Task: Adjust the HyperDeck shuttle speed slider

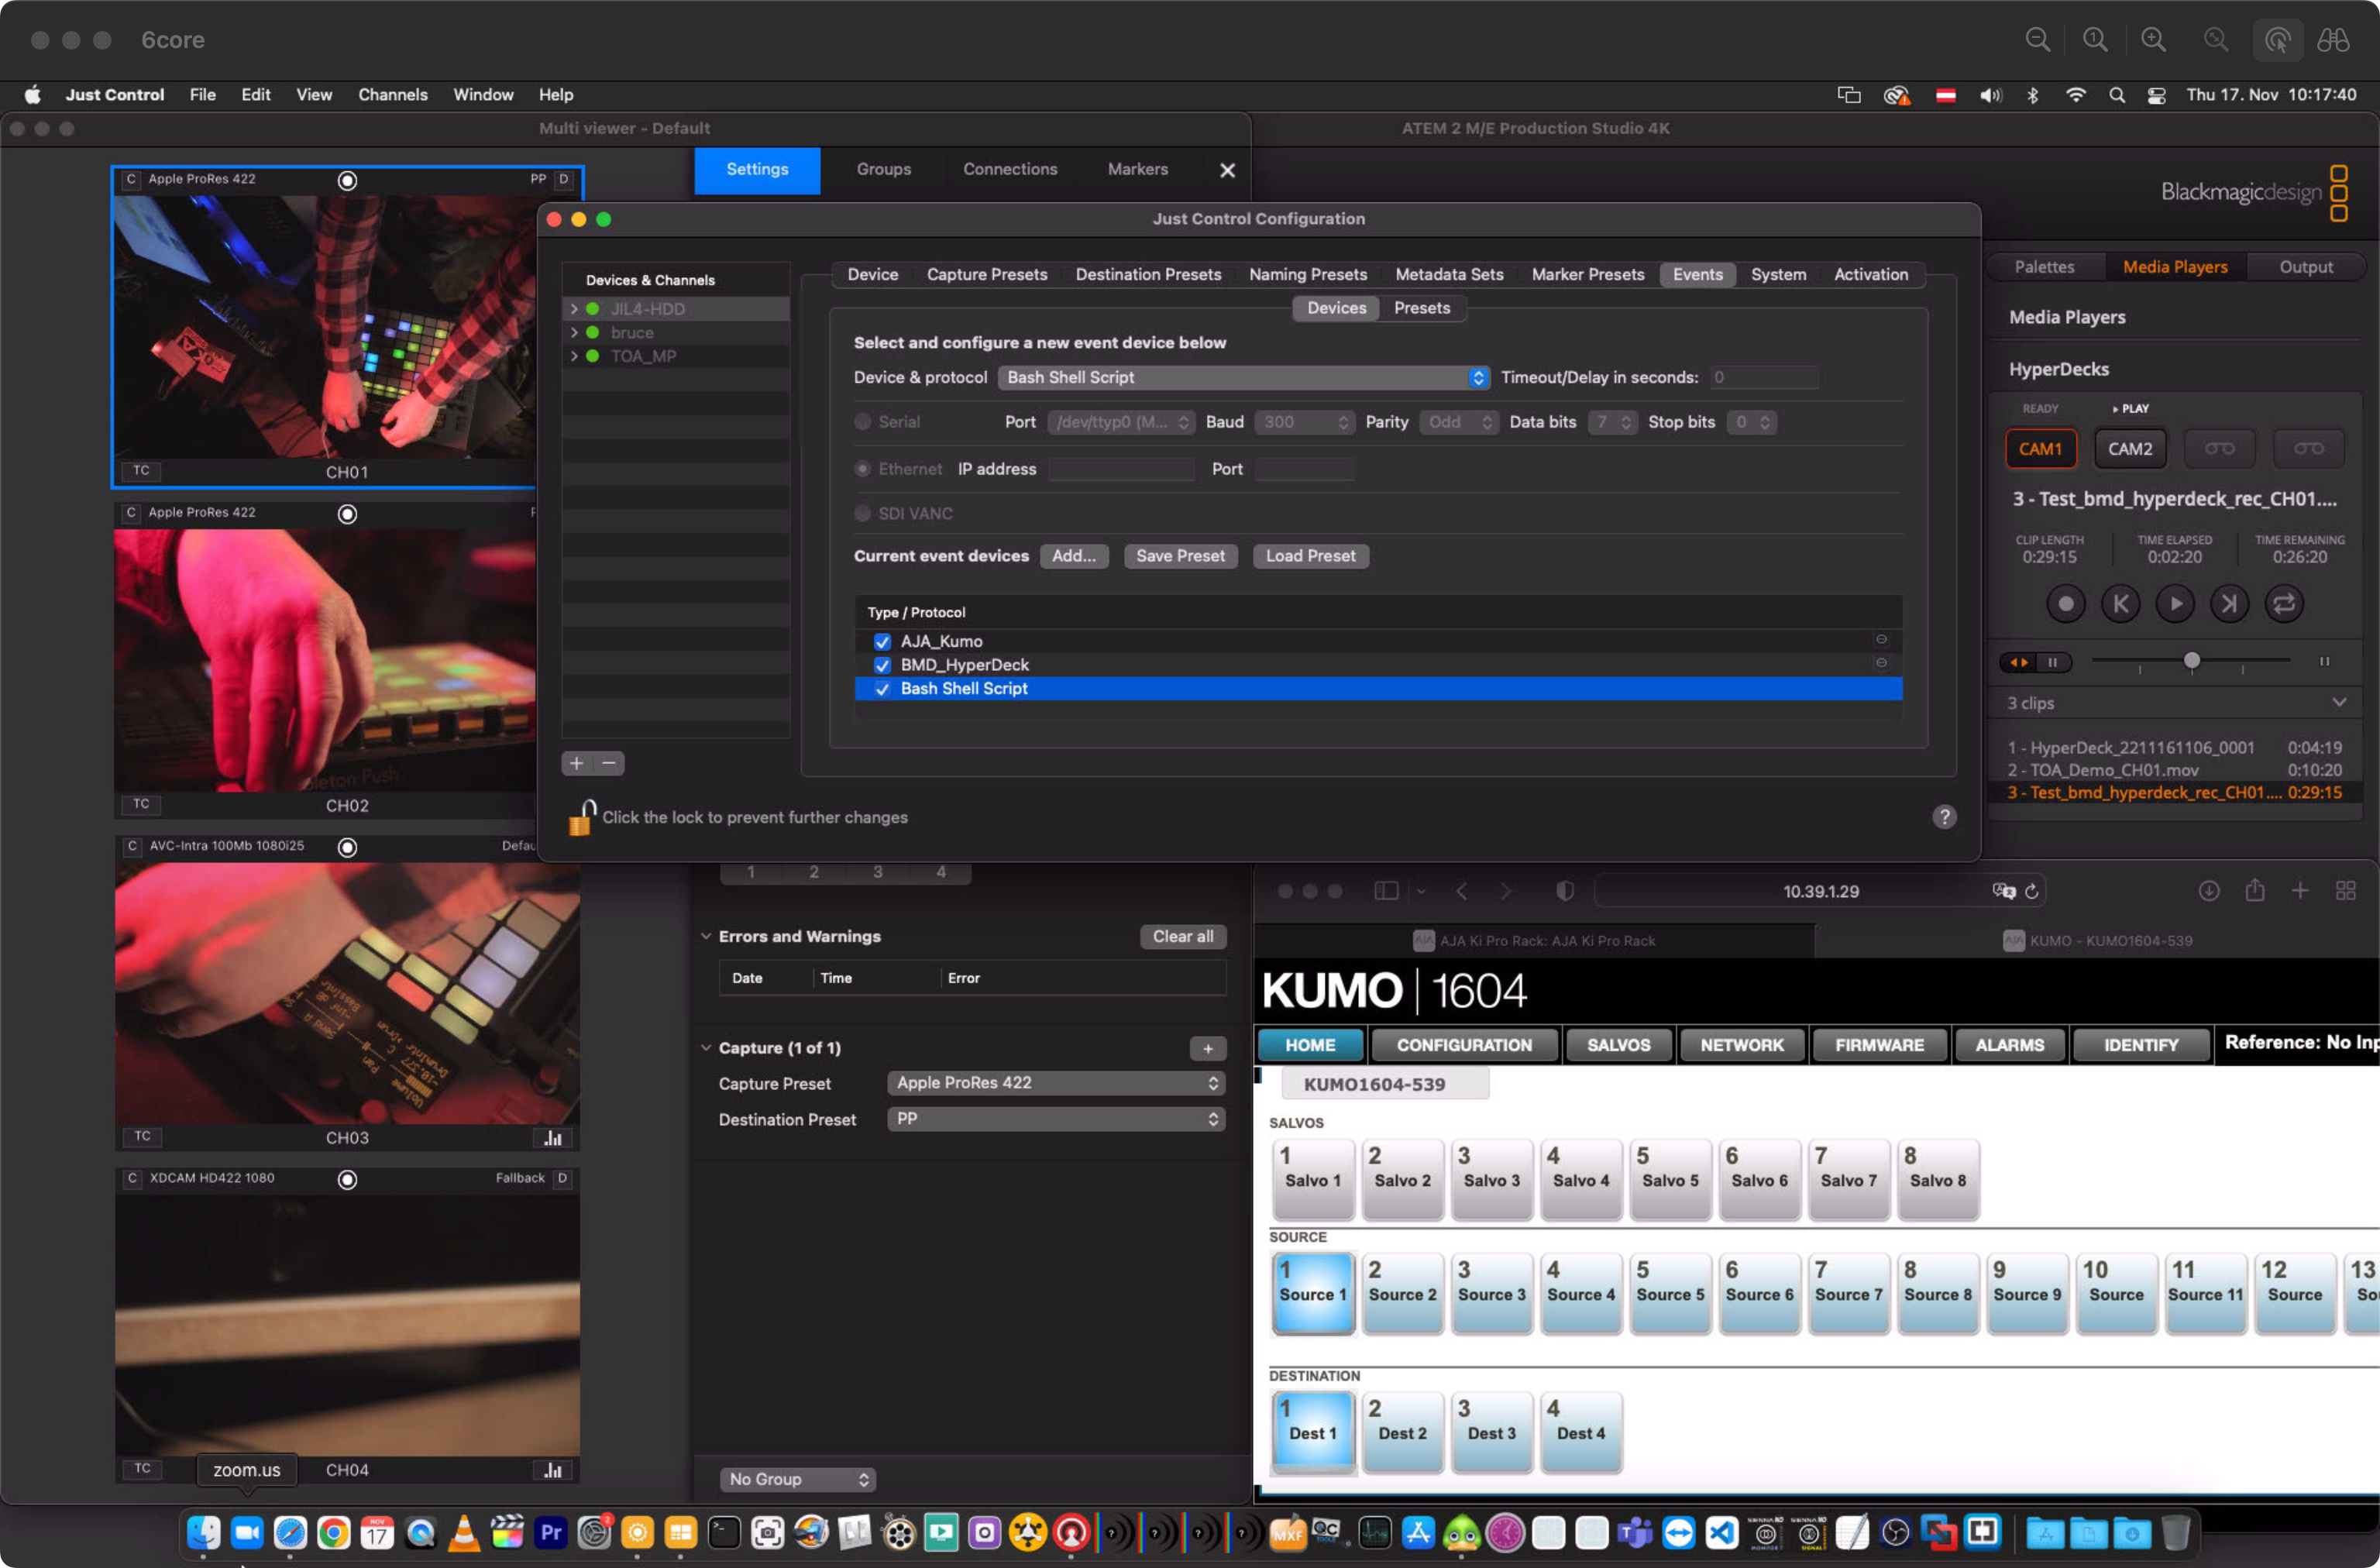Action: point(2191,661)
